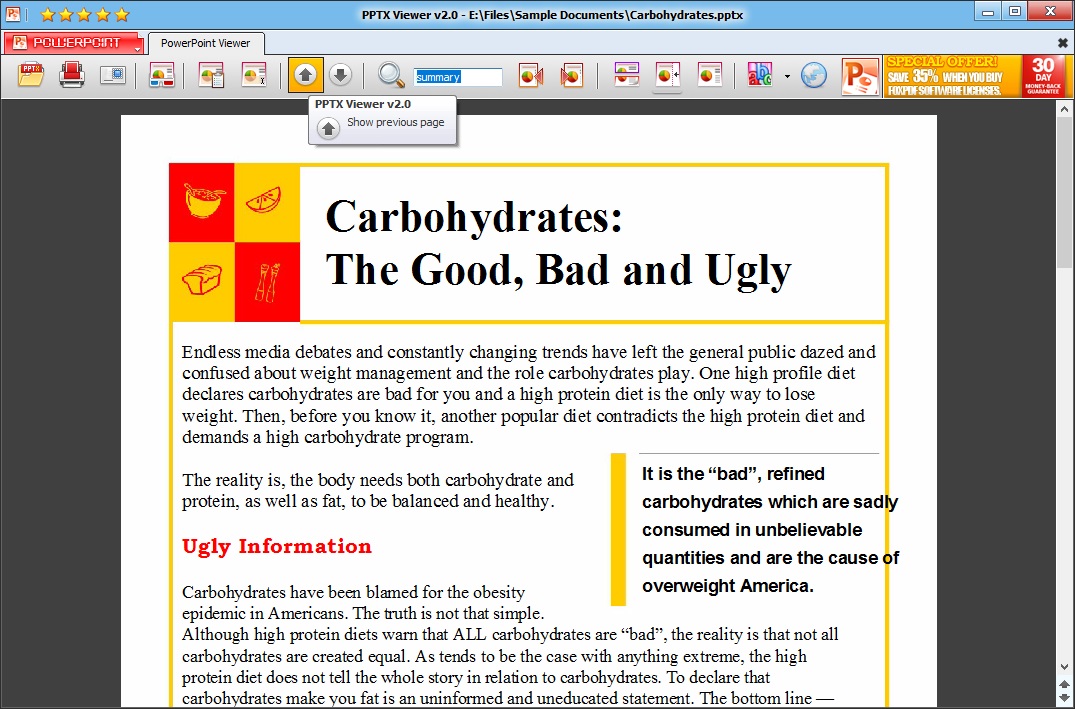Viewport: 1075px width, 709px height.
Task: Click the vertical scrollbar thumb
Action: [x=1064, y=193]
